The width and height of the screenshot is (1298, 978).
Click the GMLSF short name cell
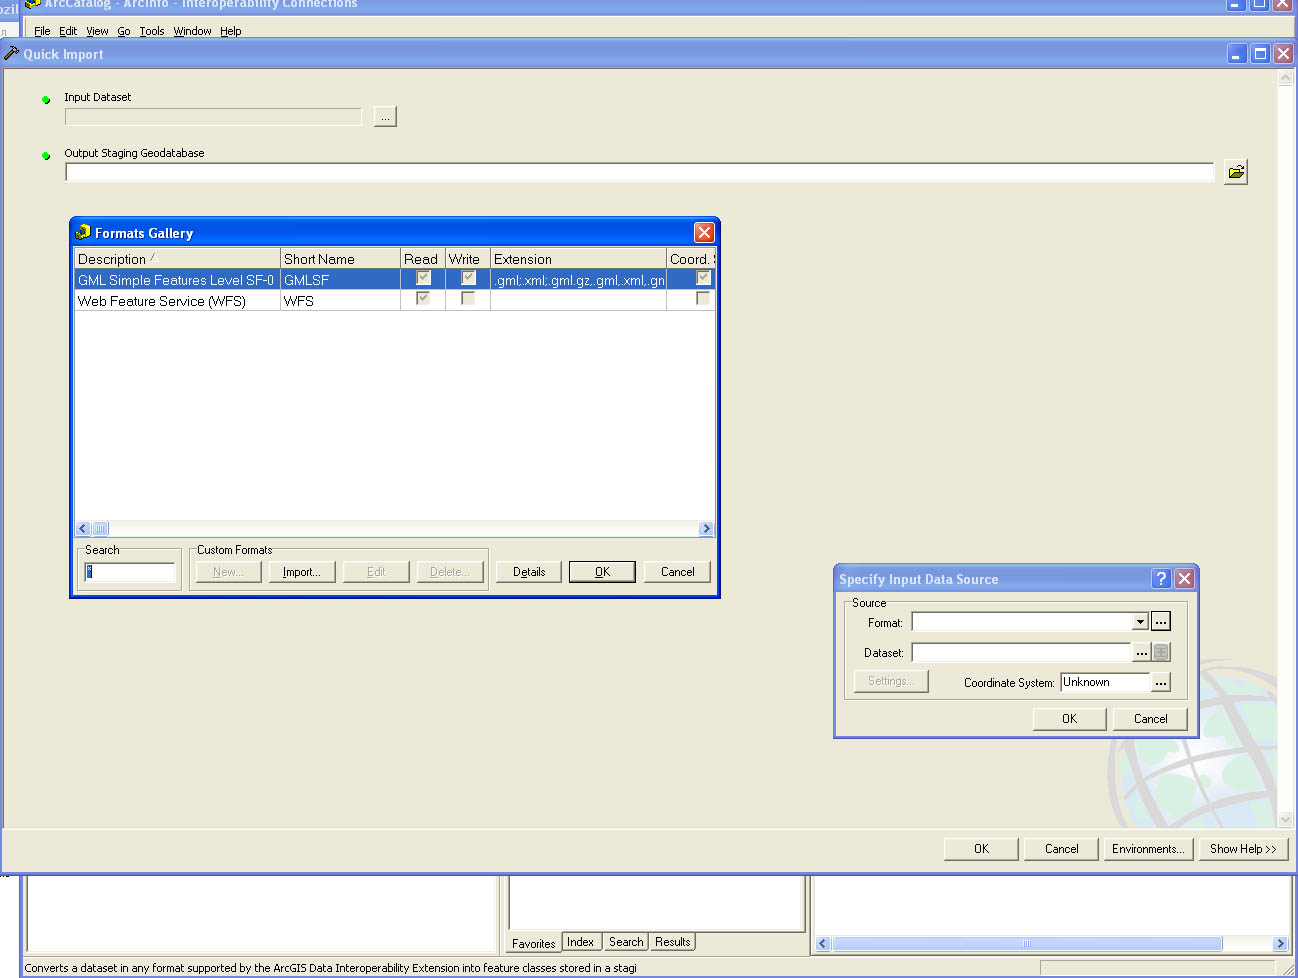click(x=340, y=280)
